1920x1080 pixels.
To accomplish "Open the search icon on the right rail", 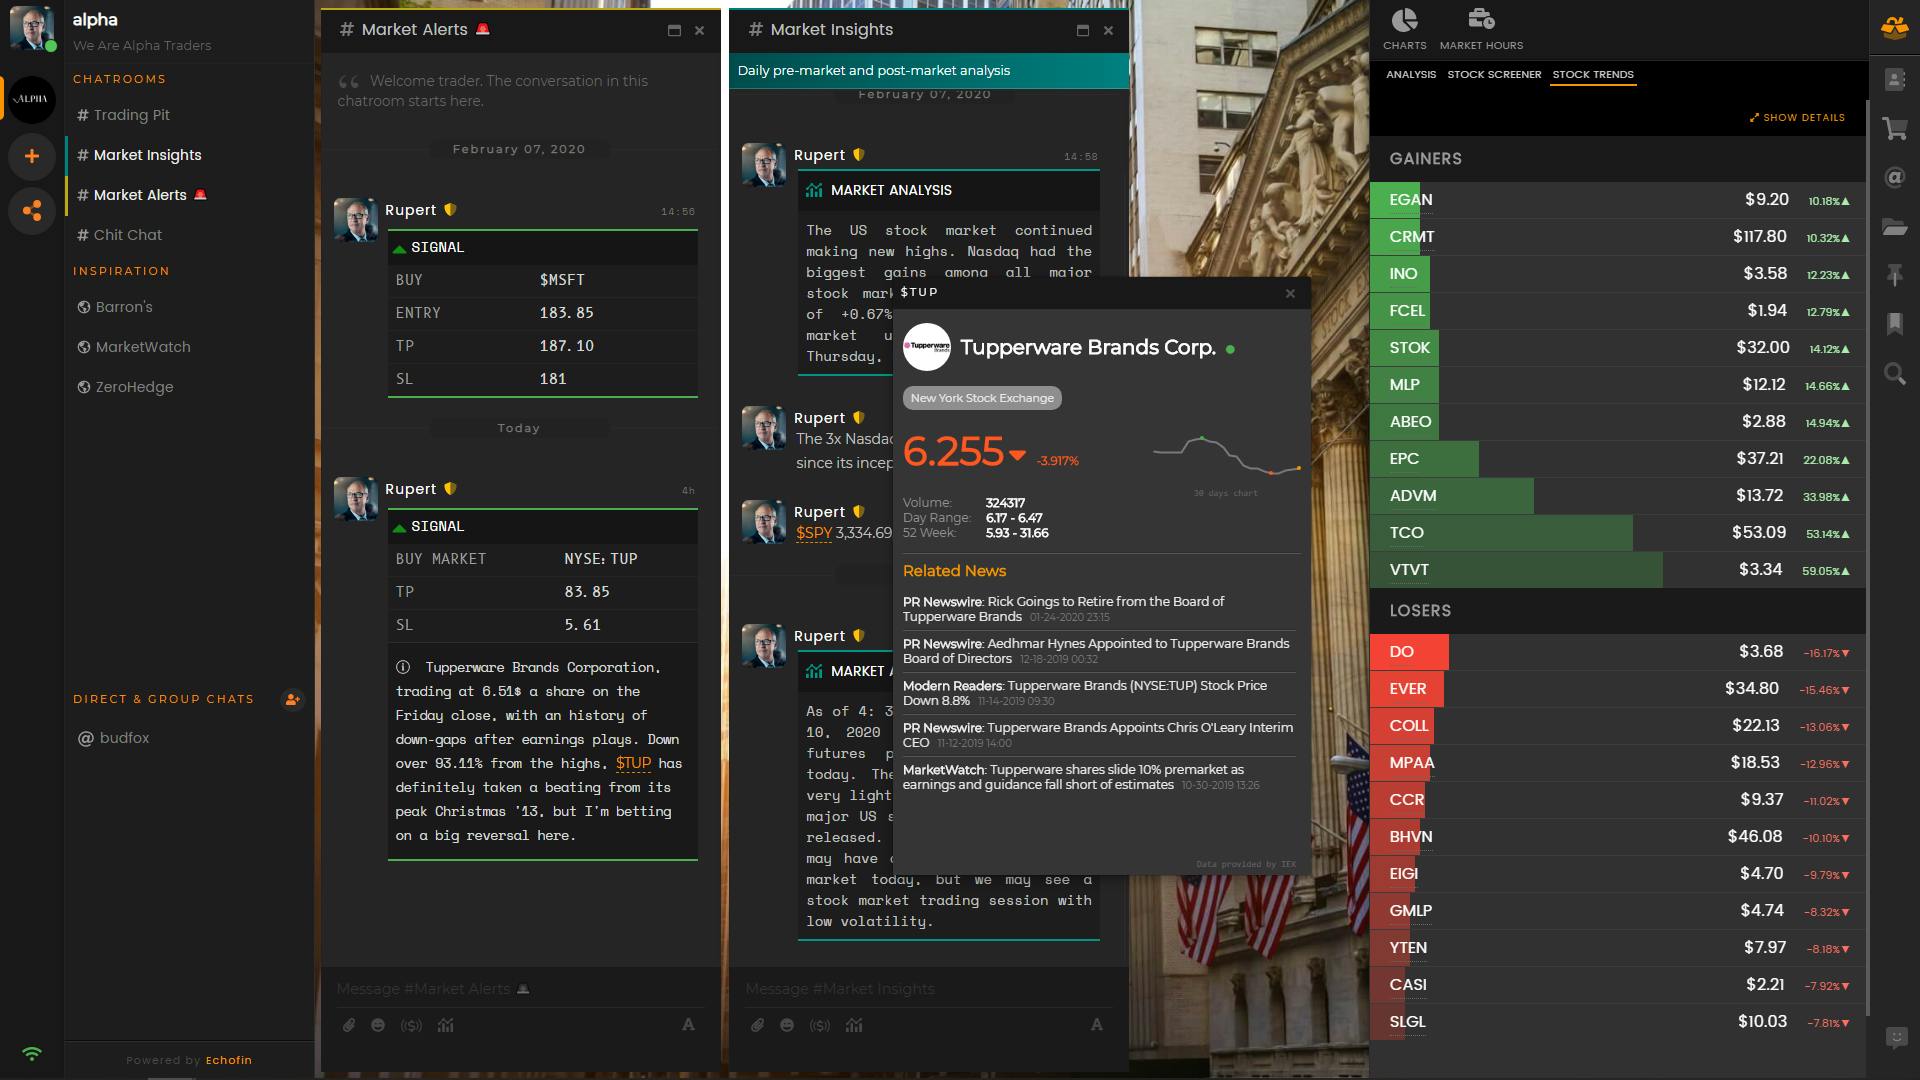I will (1894, 374).
